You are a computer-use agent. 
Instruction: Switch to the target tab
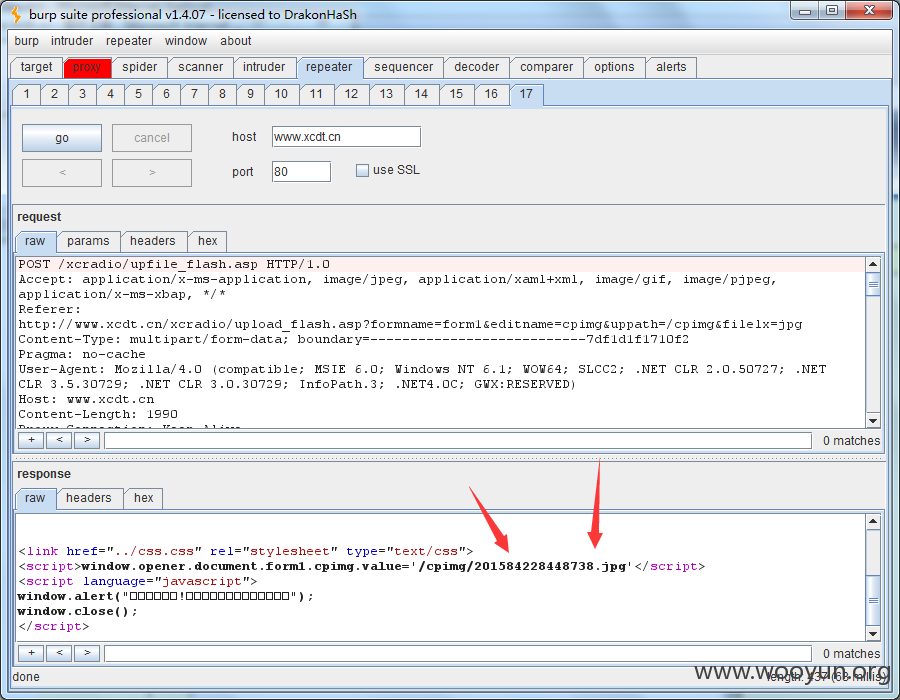[36, 67]
